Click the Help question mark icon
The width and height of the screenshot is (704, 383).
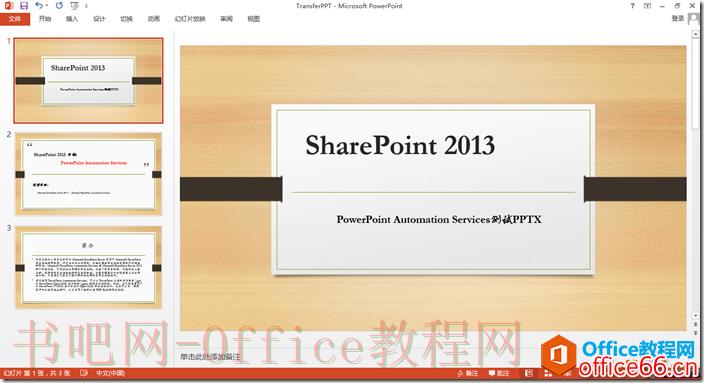(x=632, y=6)
